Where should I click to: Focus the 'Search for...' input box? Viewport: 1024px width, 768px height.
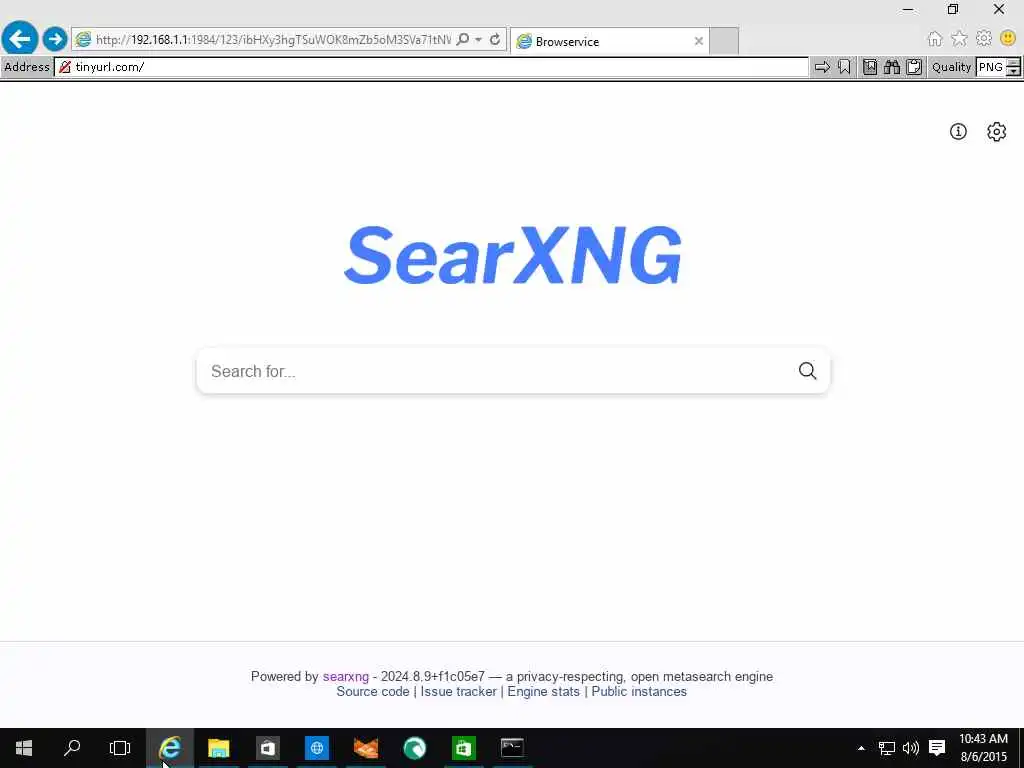coord(496,371)
